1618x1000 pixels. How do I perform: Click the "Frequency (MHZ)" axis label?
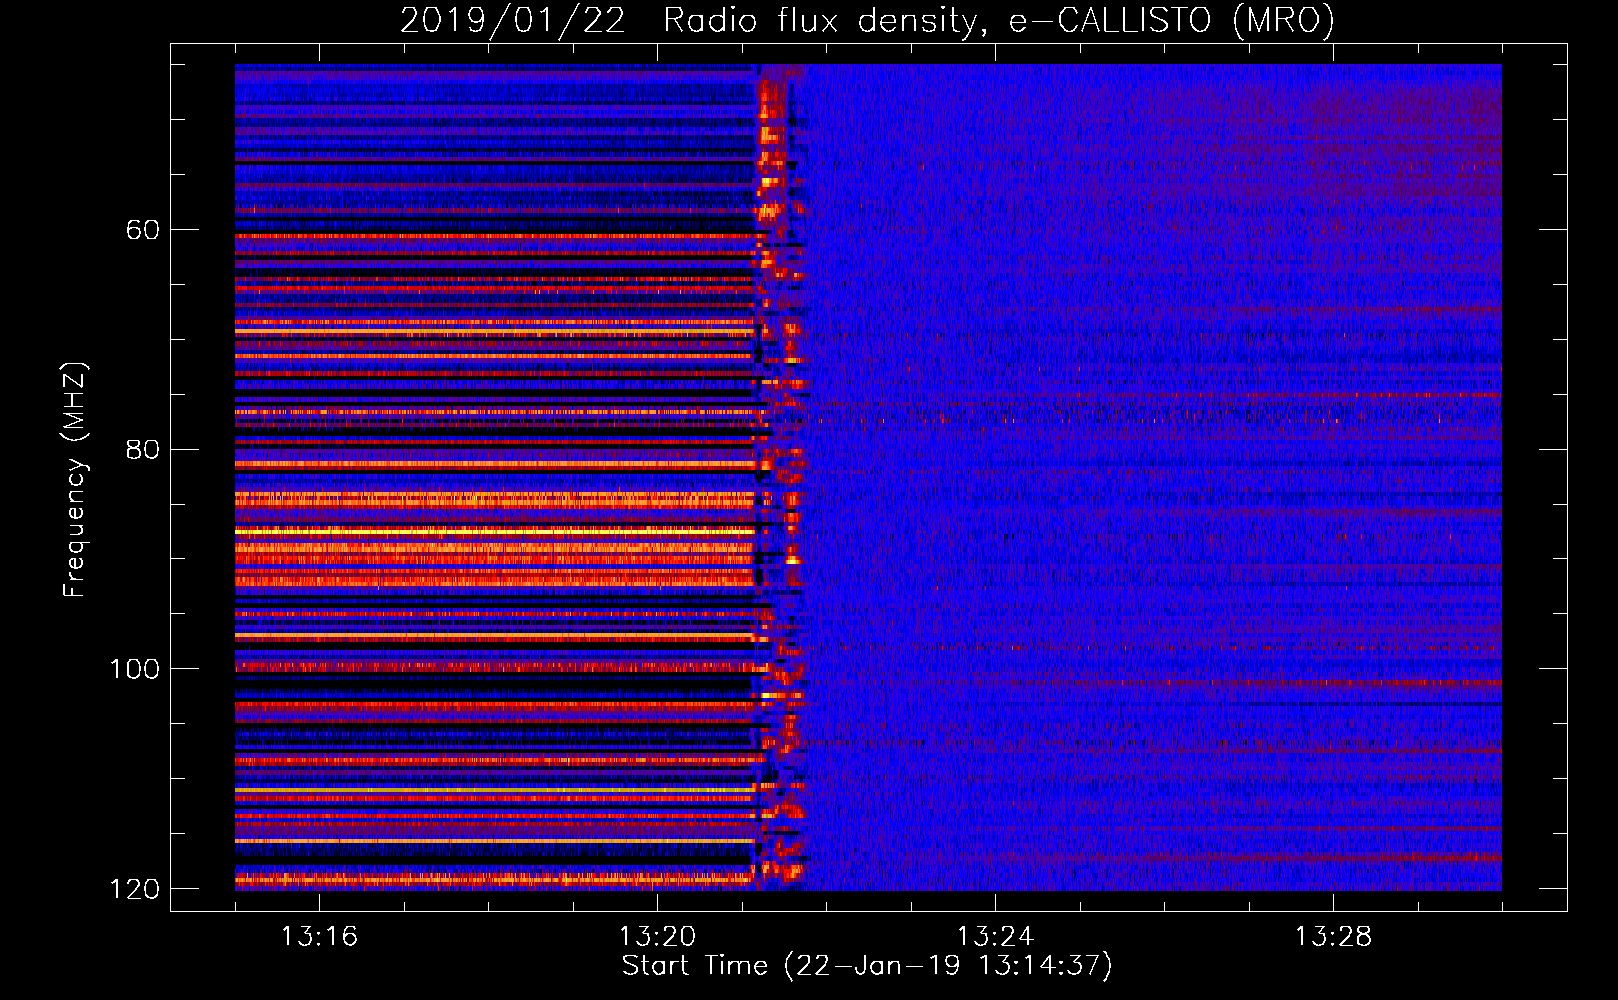pyautogui.click(x=74, y=479)
